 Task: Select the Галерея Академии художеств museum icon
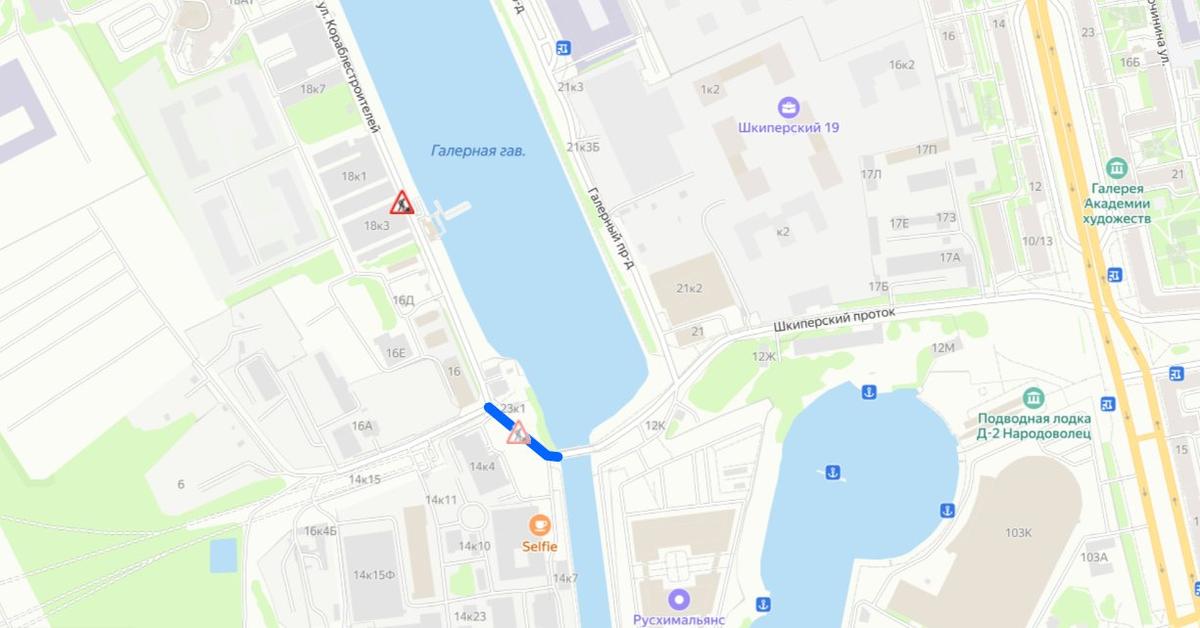click(x=1117, y=166)
